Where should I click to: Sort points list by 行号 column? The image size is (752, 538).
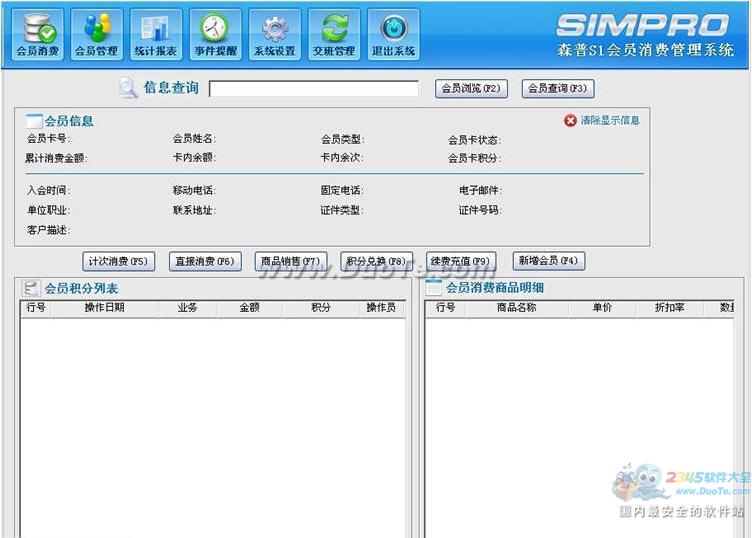(x=36, y=308)
